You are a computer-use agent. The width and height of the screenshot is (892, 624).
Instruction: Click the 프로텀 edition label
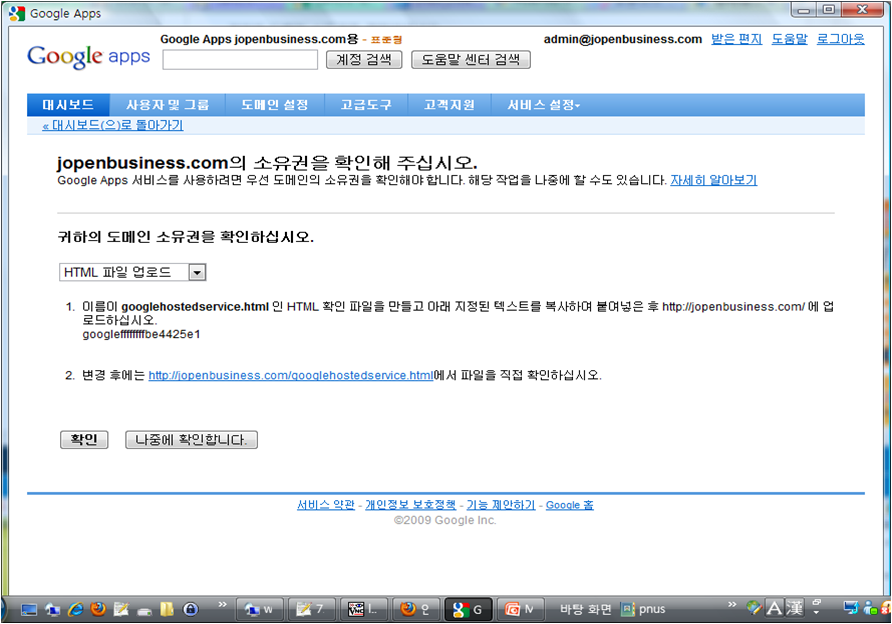386,40
